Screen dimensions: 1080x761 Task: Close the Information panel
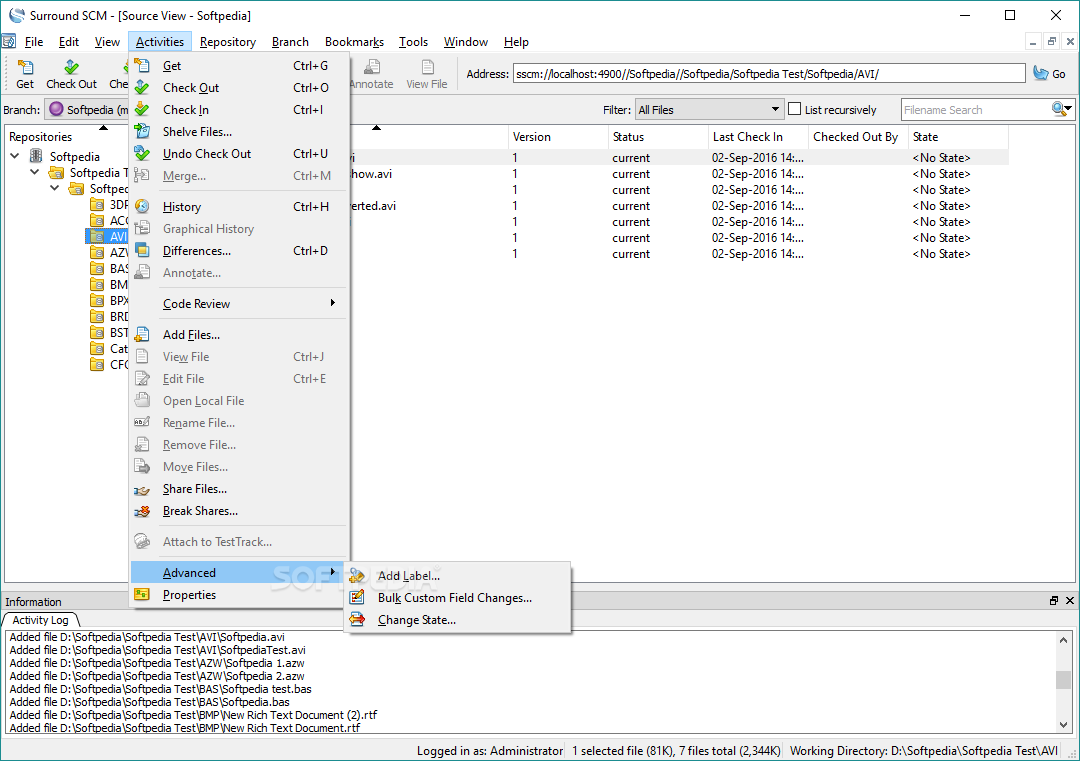1070,601
